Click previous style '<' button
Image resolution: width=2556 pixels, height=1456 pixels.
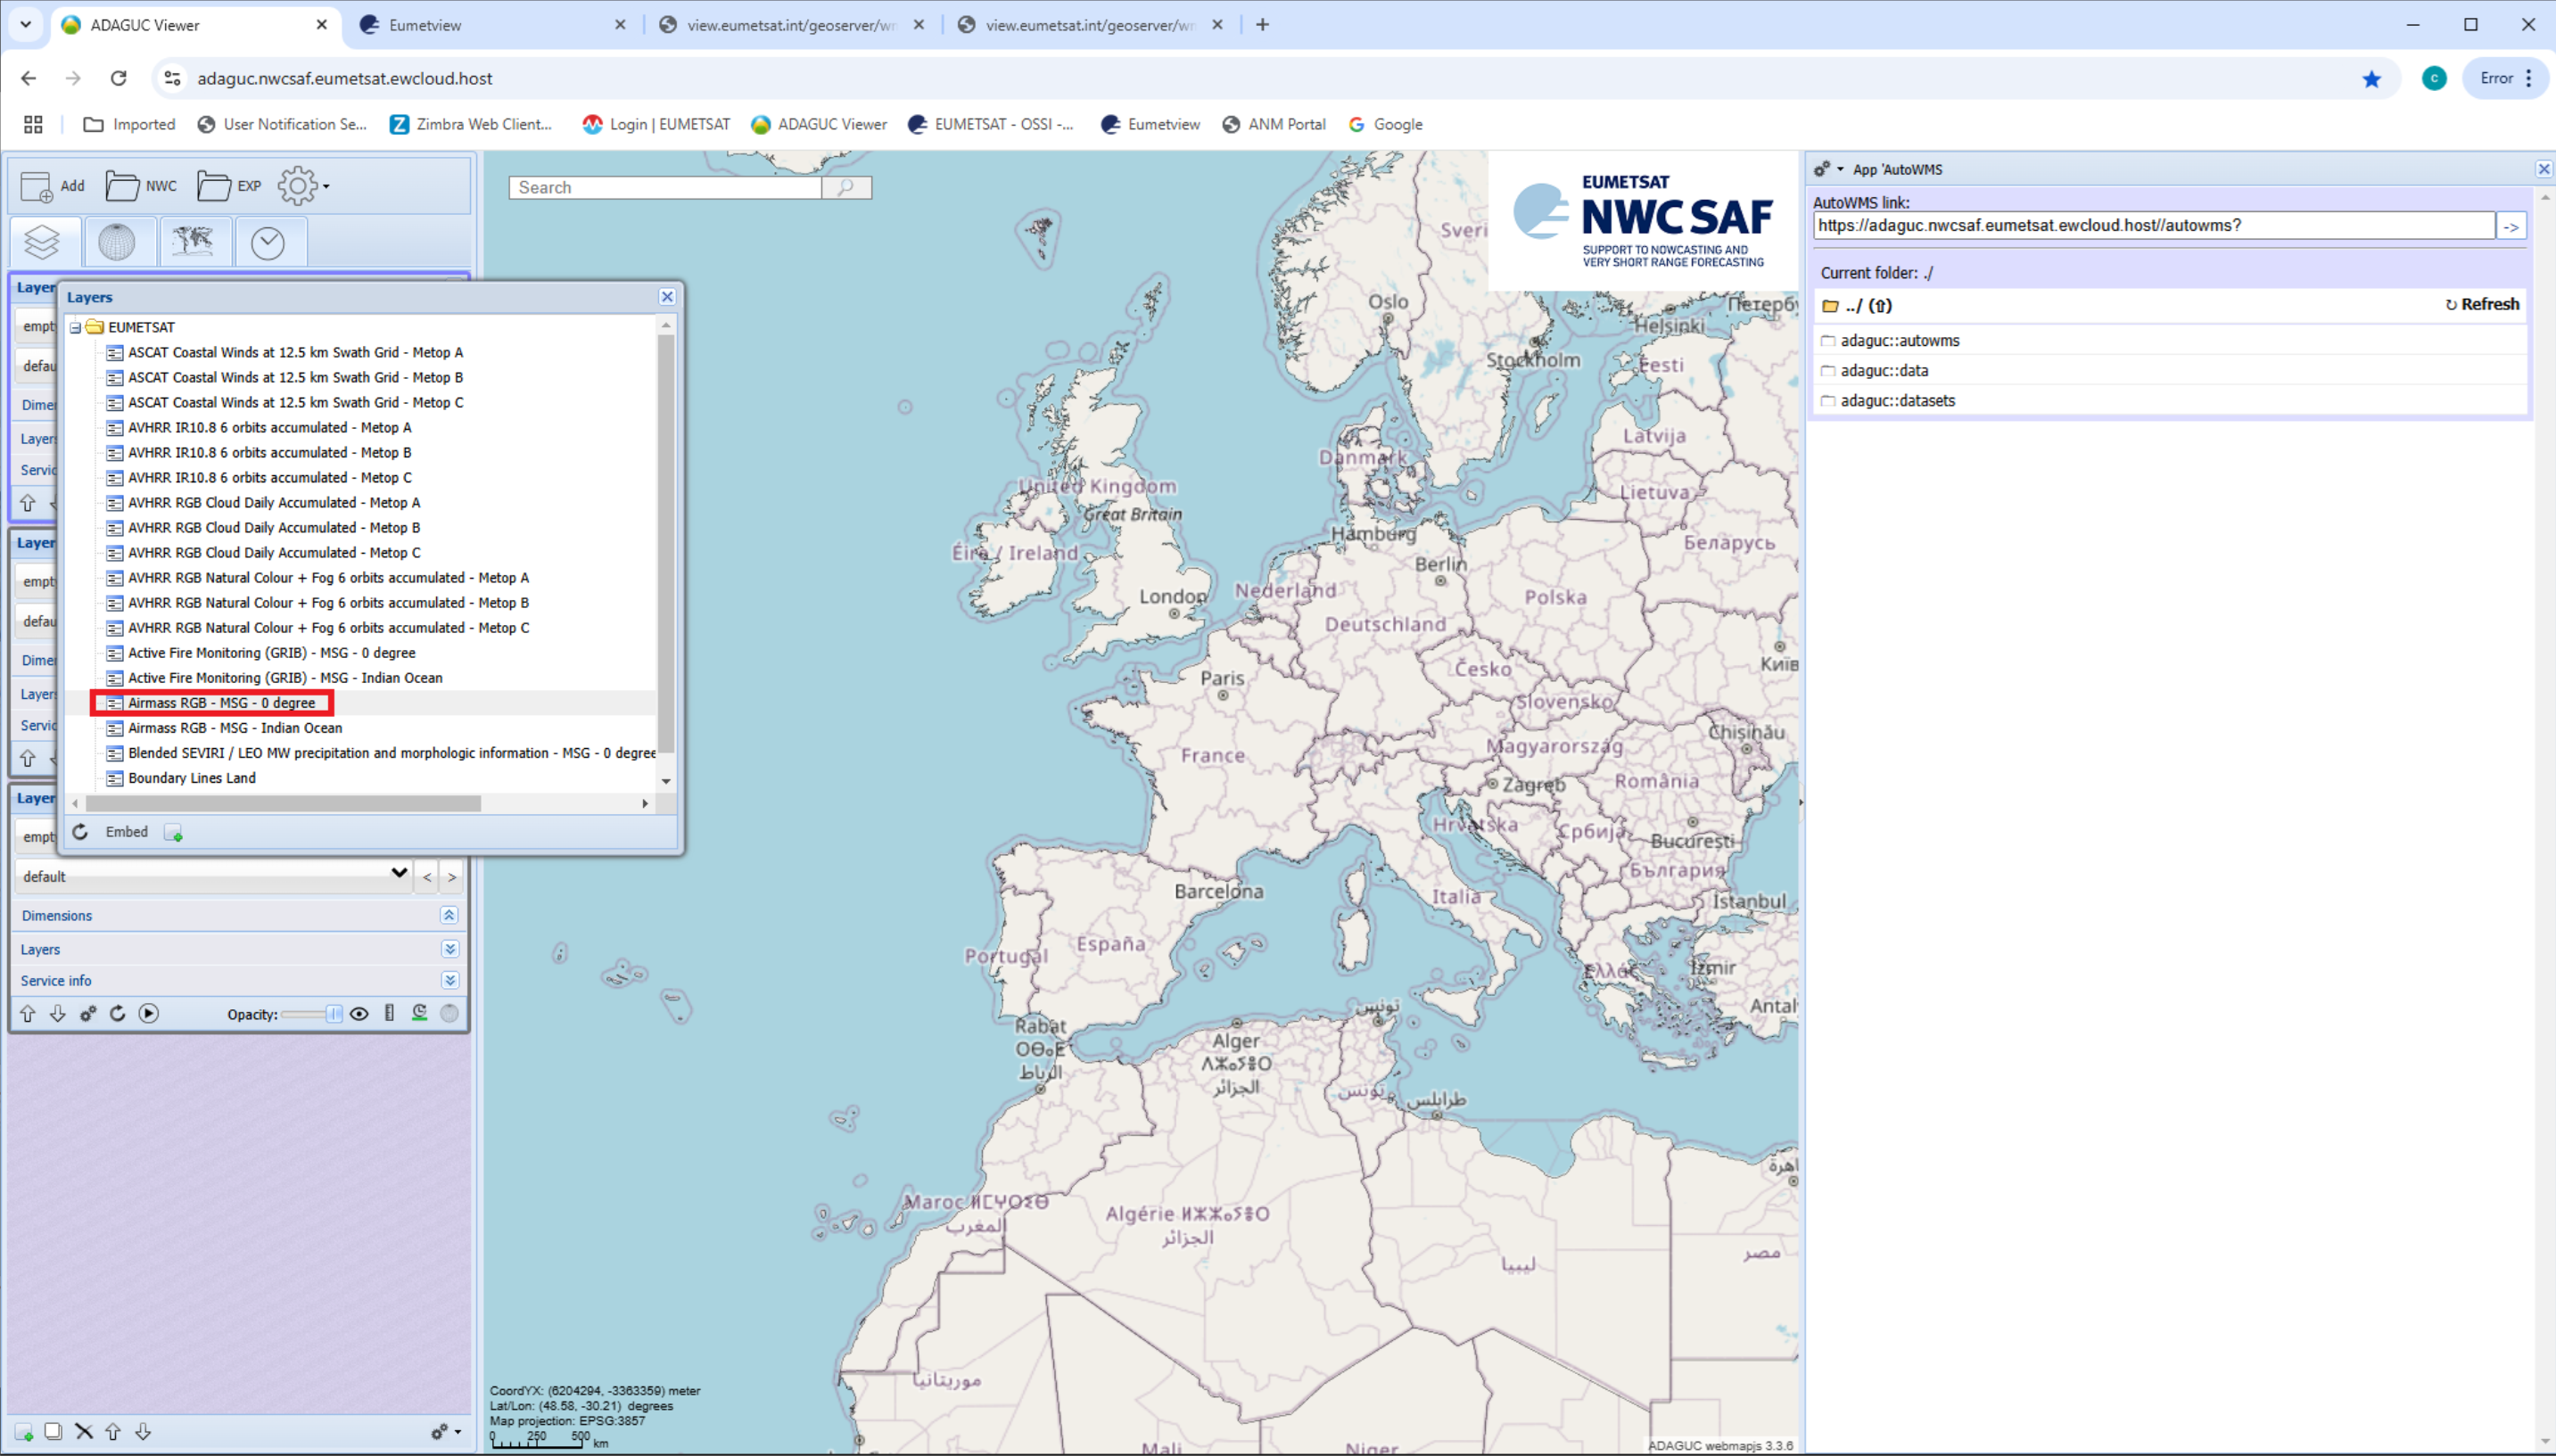(x=427, y=877)
